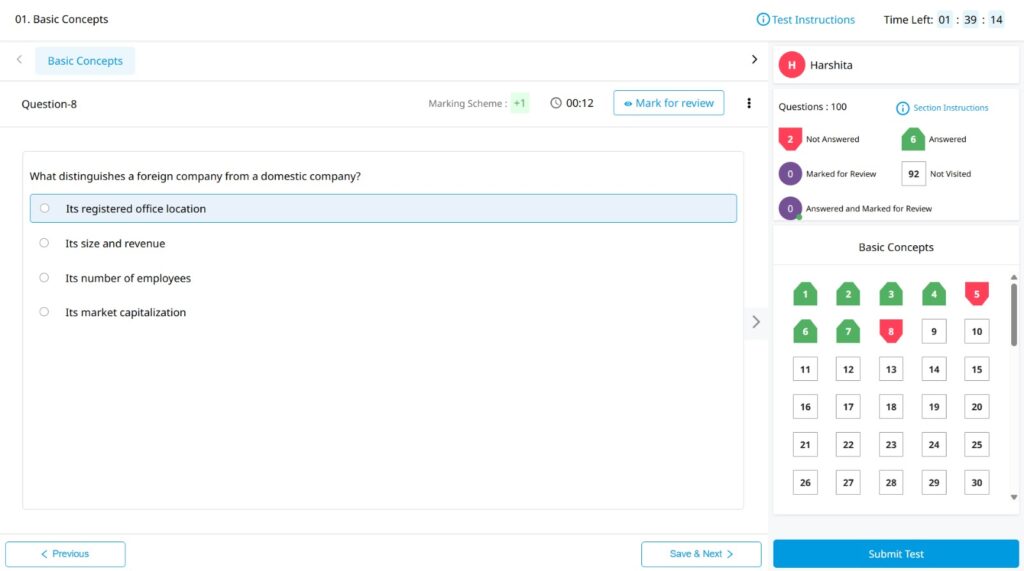Jump to answered question 3 badge

coord(890,294)
